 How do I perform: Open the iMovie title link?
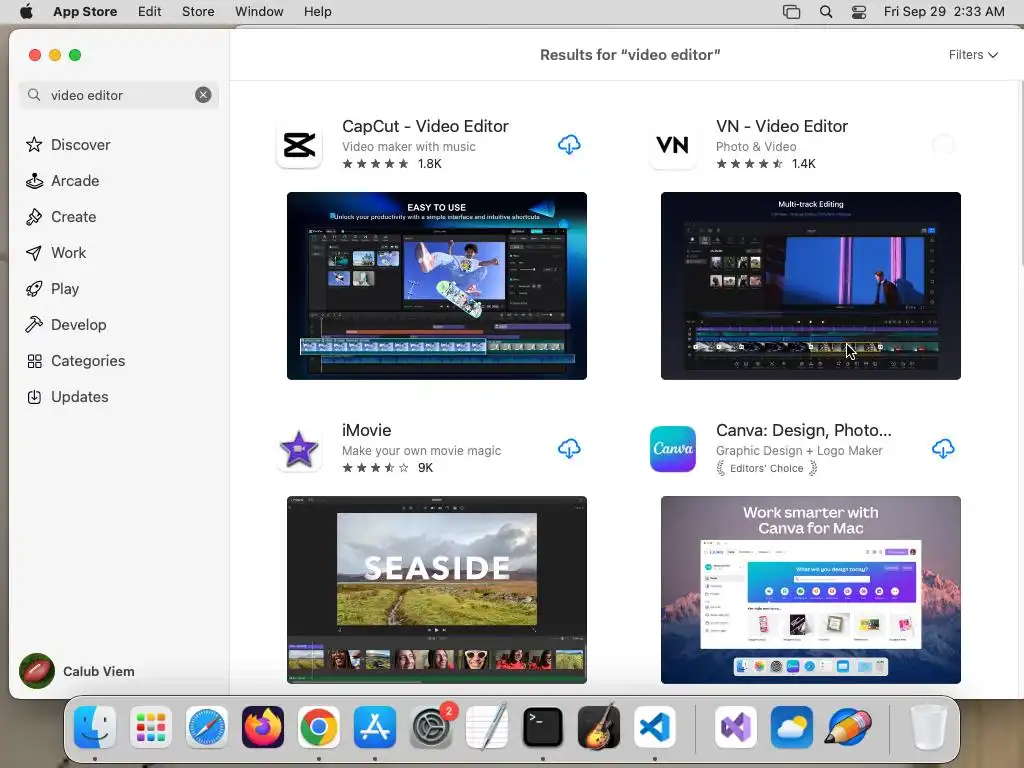click(366, 430)
